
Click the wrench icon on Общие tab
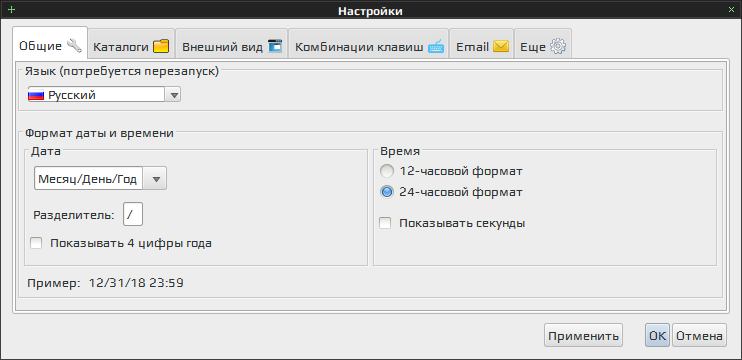pyautogui.click(x=74, y=46)
